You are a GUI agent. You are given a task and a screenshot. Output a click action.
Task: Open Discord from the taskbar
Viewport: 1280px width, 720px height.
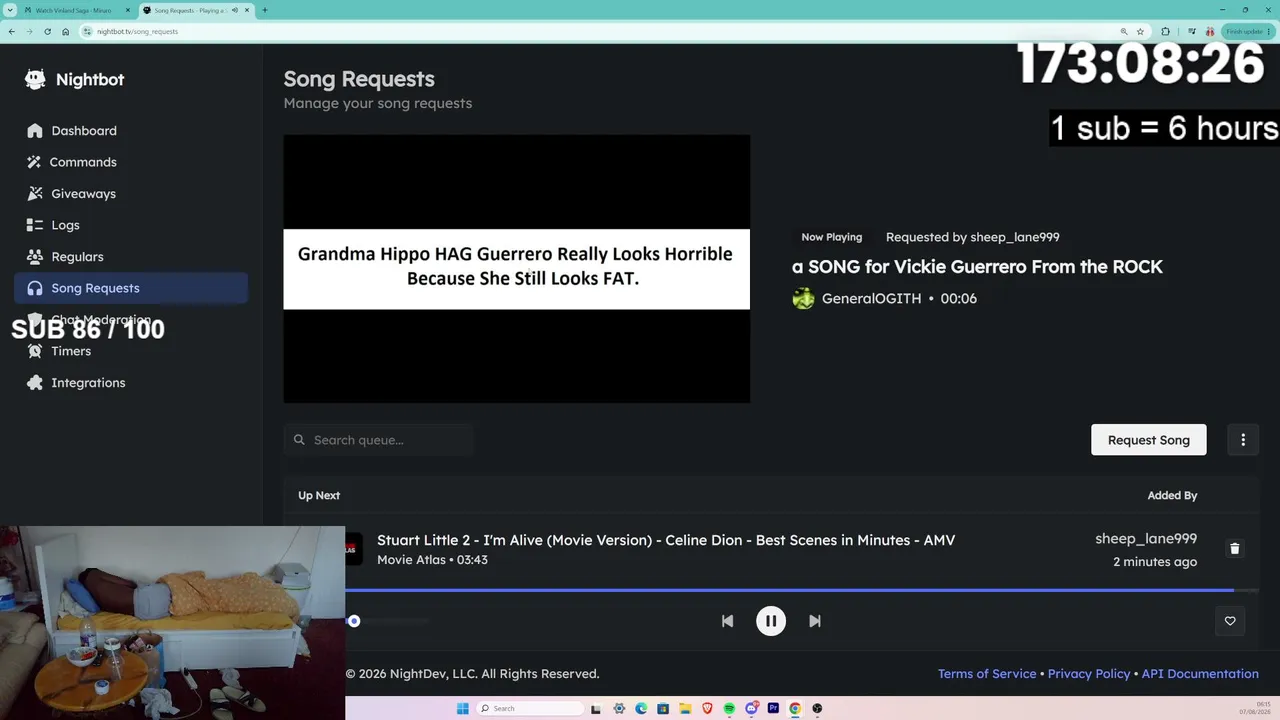(751, 708)
